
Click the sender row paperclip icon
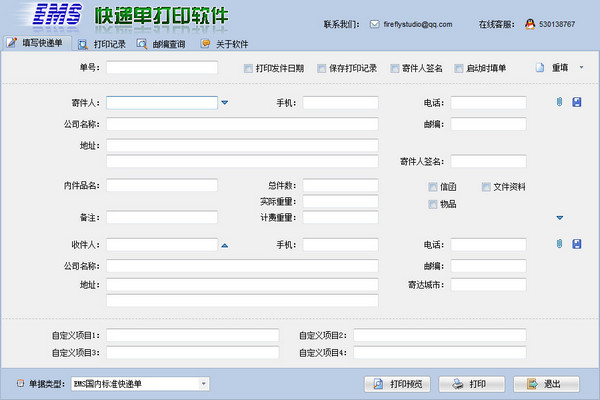click(560, 102)
